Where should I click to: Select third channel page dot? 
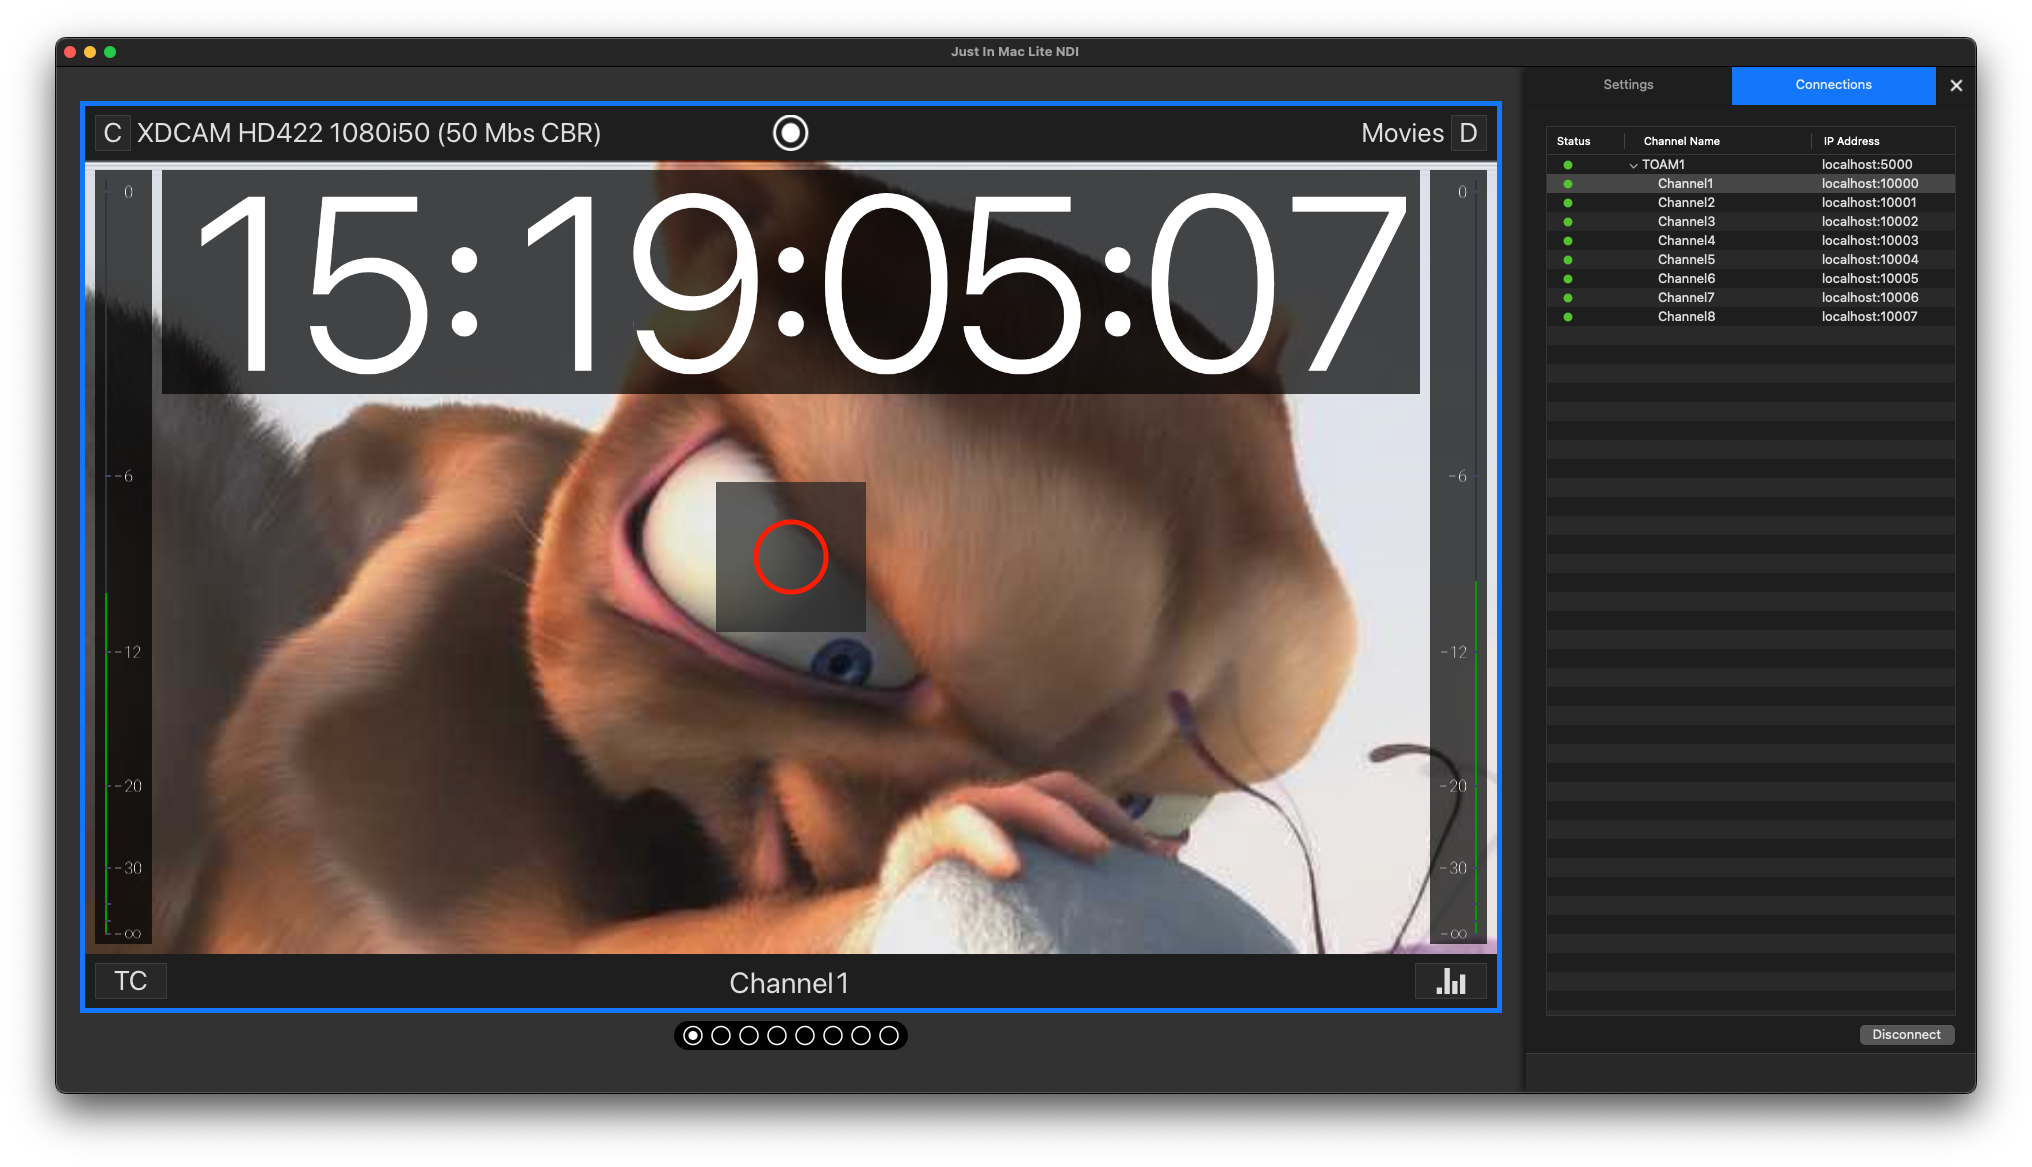(x=749, y=1036)
